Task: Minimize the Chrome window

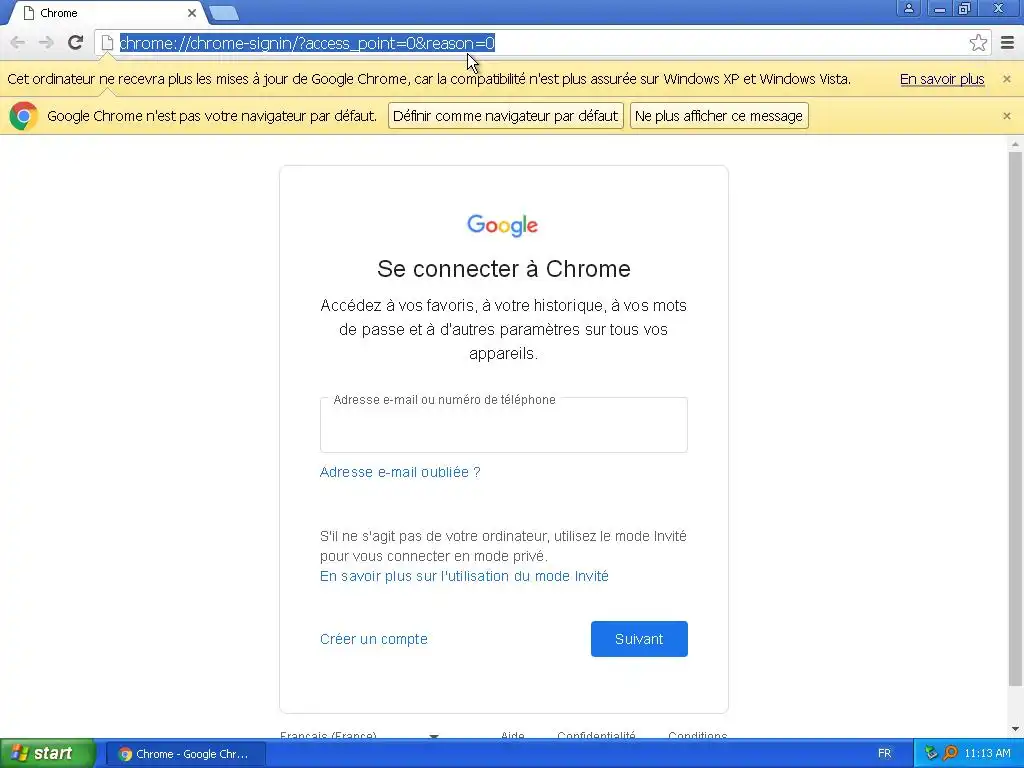Action: [939, 8]
